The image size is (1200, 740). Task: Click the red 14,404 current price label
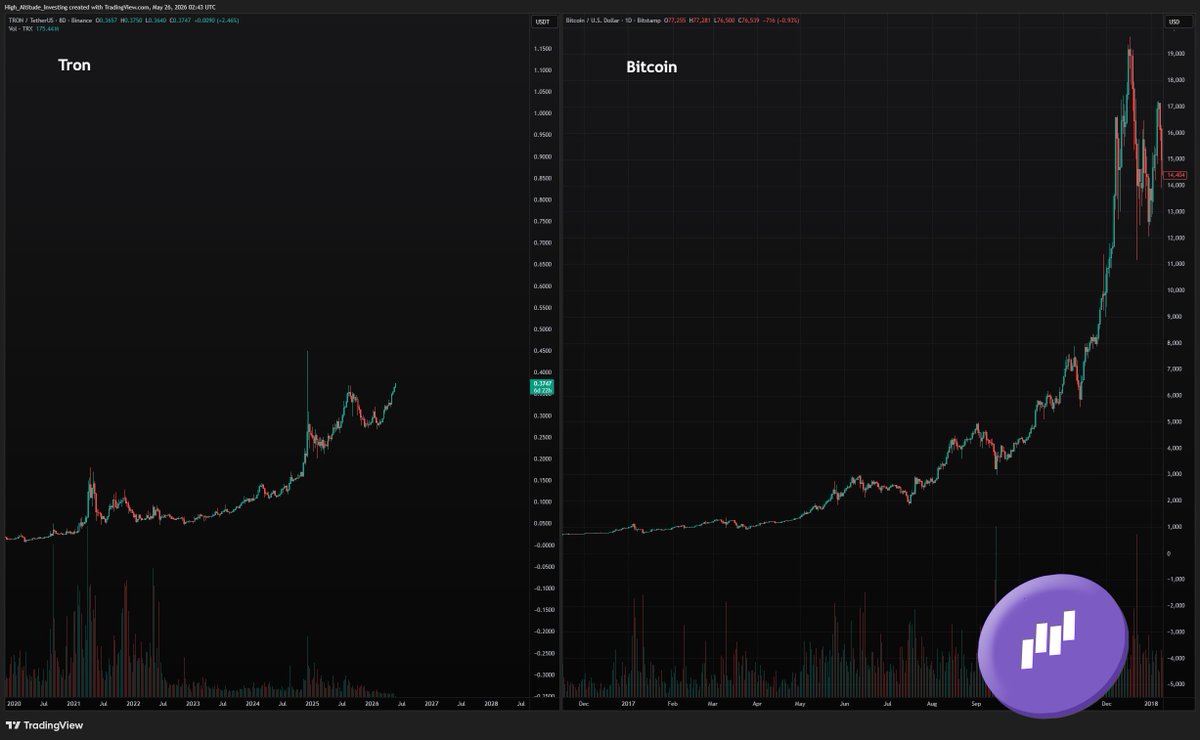(1176, 175)
